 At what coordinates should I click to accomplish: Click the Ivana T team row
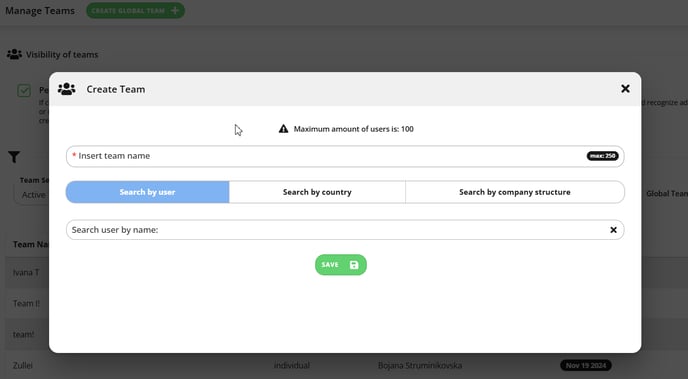pyautogui.click(x=26, y=272)
